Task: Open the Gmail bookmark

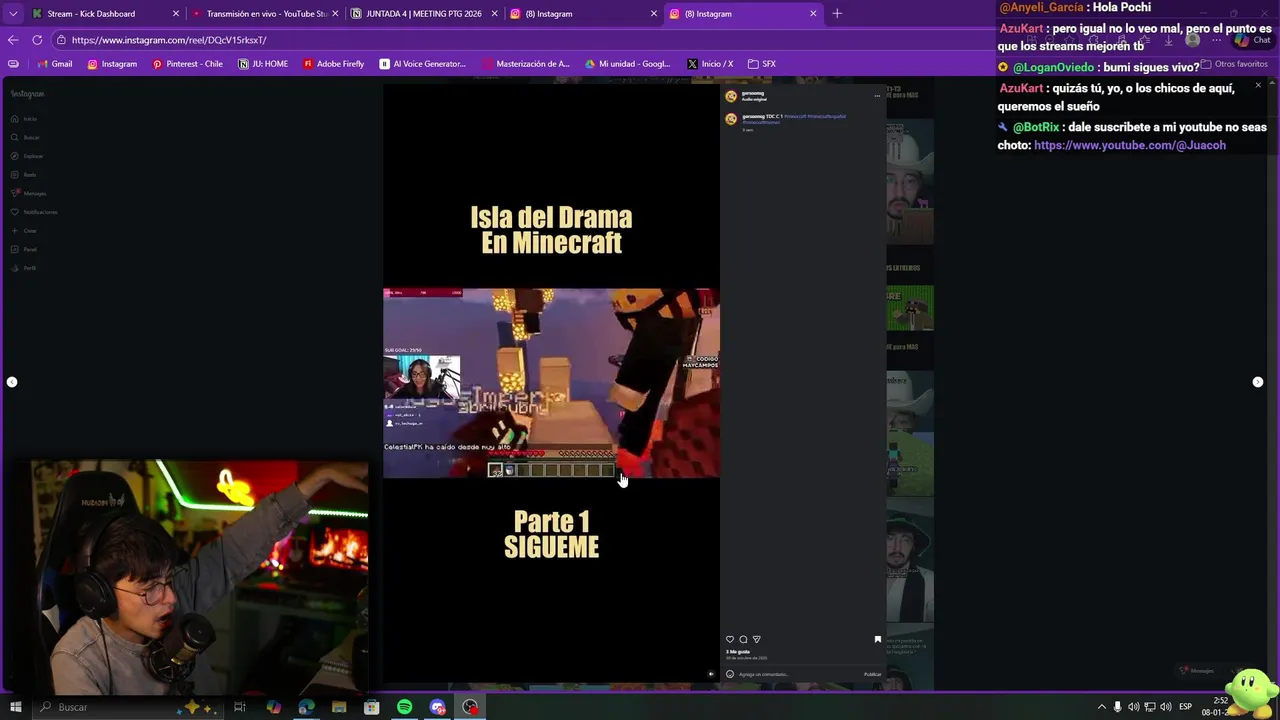Action: 55,64
